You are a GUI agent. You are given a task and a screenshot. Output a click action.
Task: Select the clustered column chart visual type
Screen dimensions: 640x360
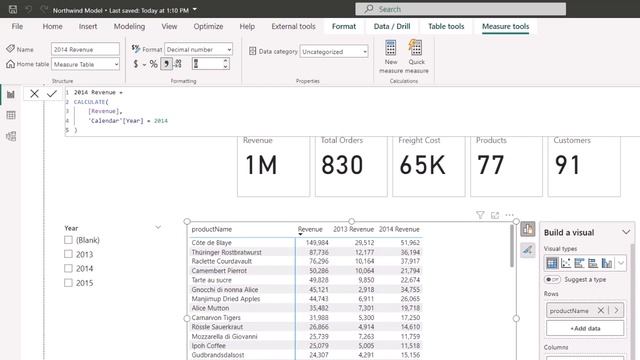click(607, 263)
